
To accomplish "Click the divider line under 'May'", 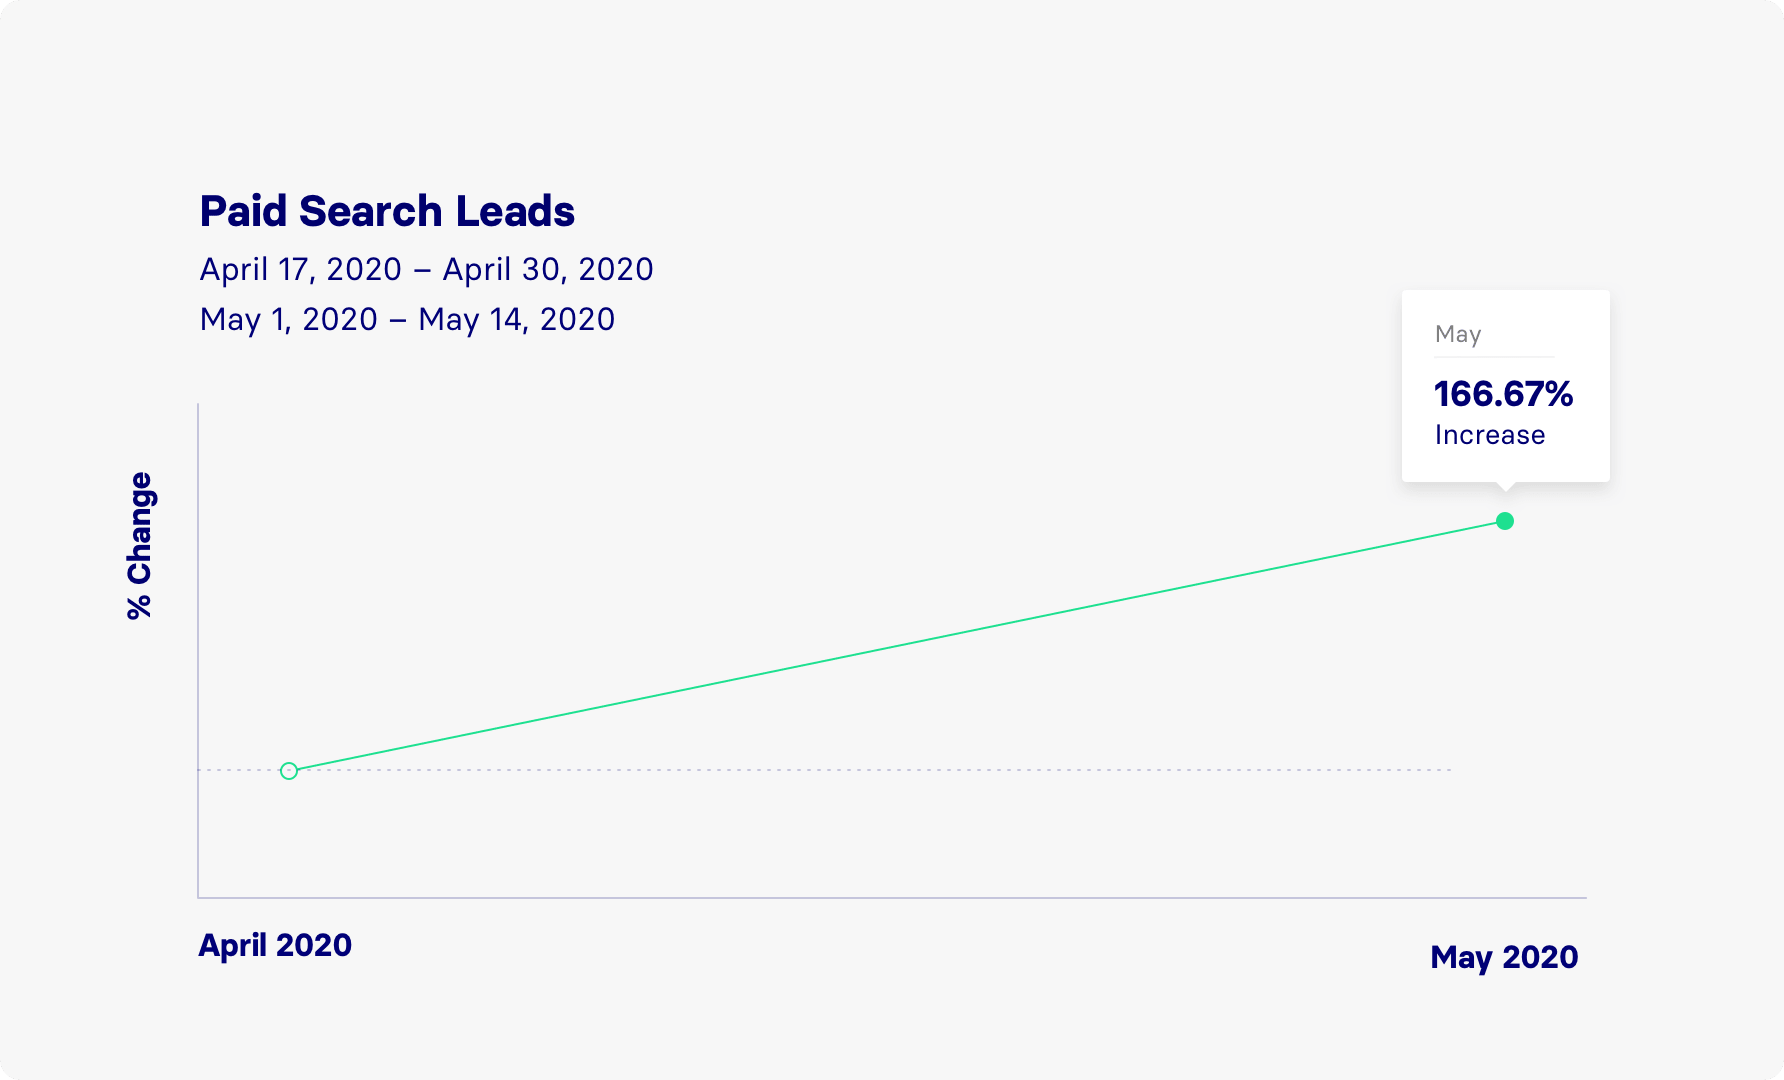I will click(x=1494, y=357).
